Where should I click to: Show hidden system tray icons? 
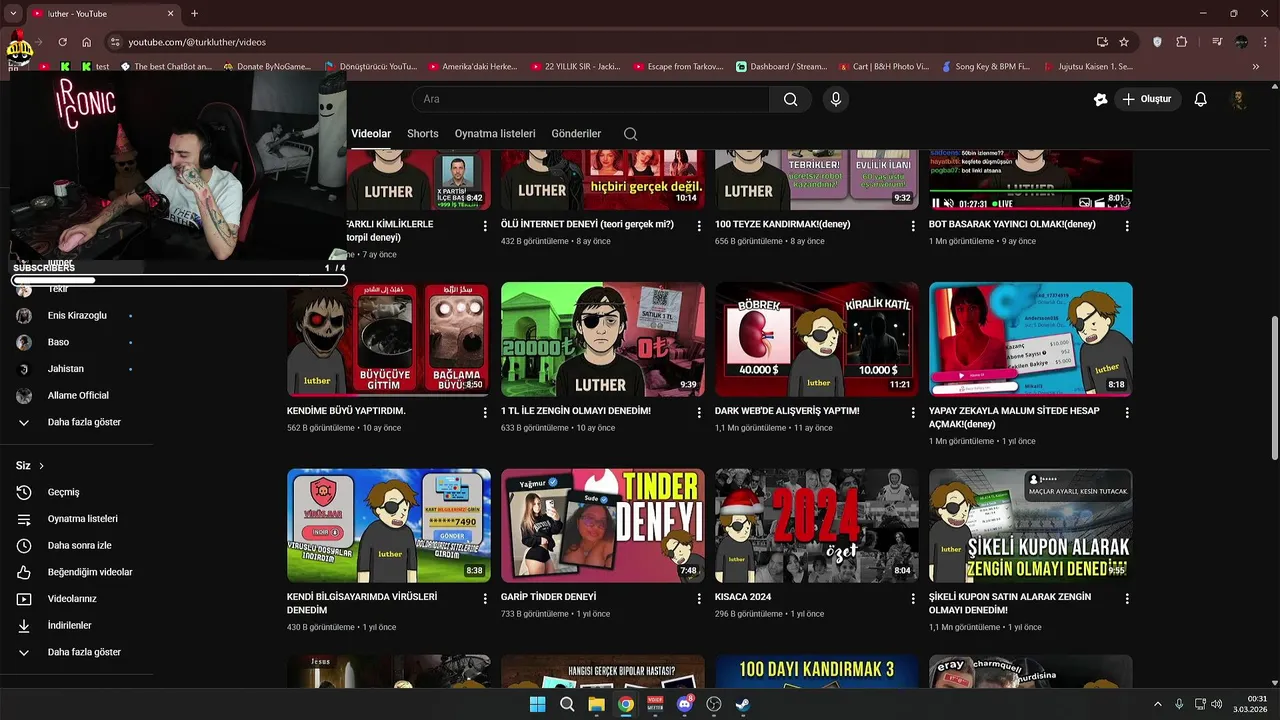(x=1158, y=704)
